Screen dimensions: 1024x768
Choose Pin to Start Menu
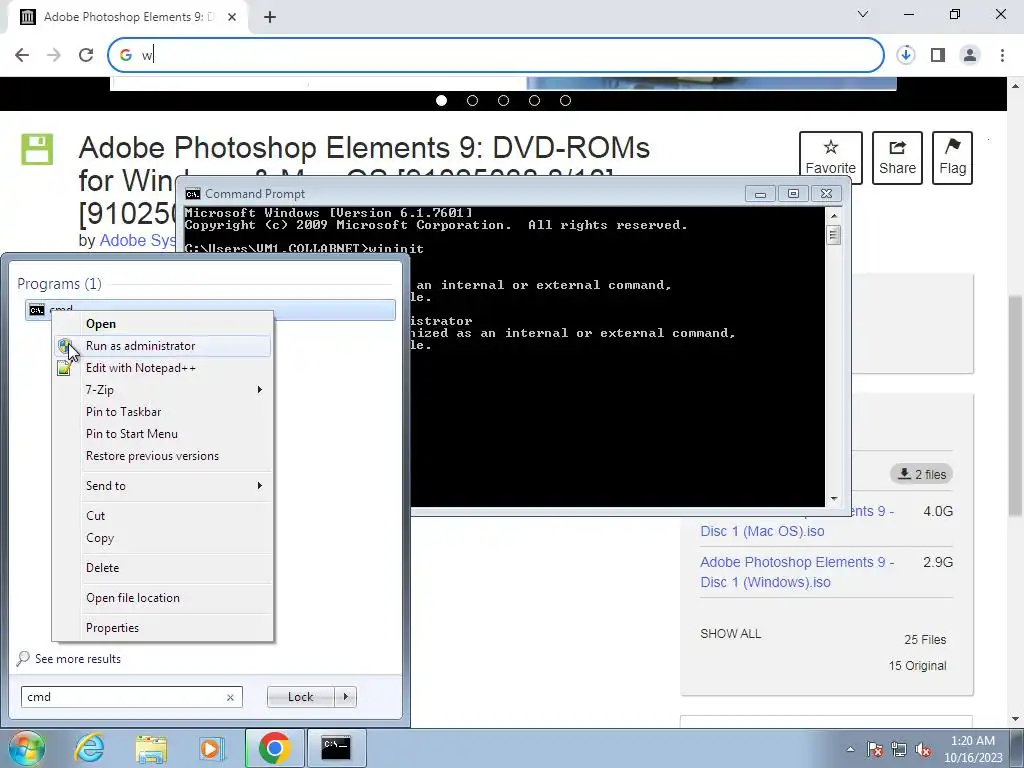coord(162,434)
